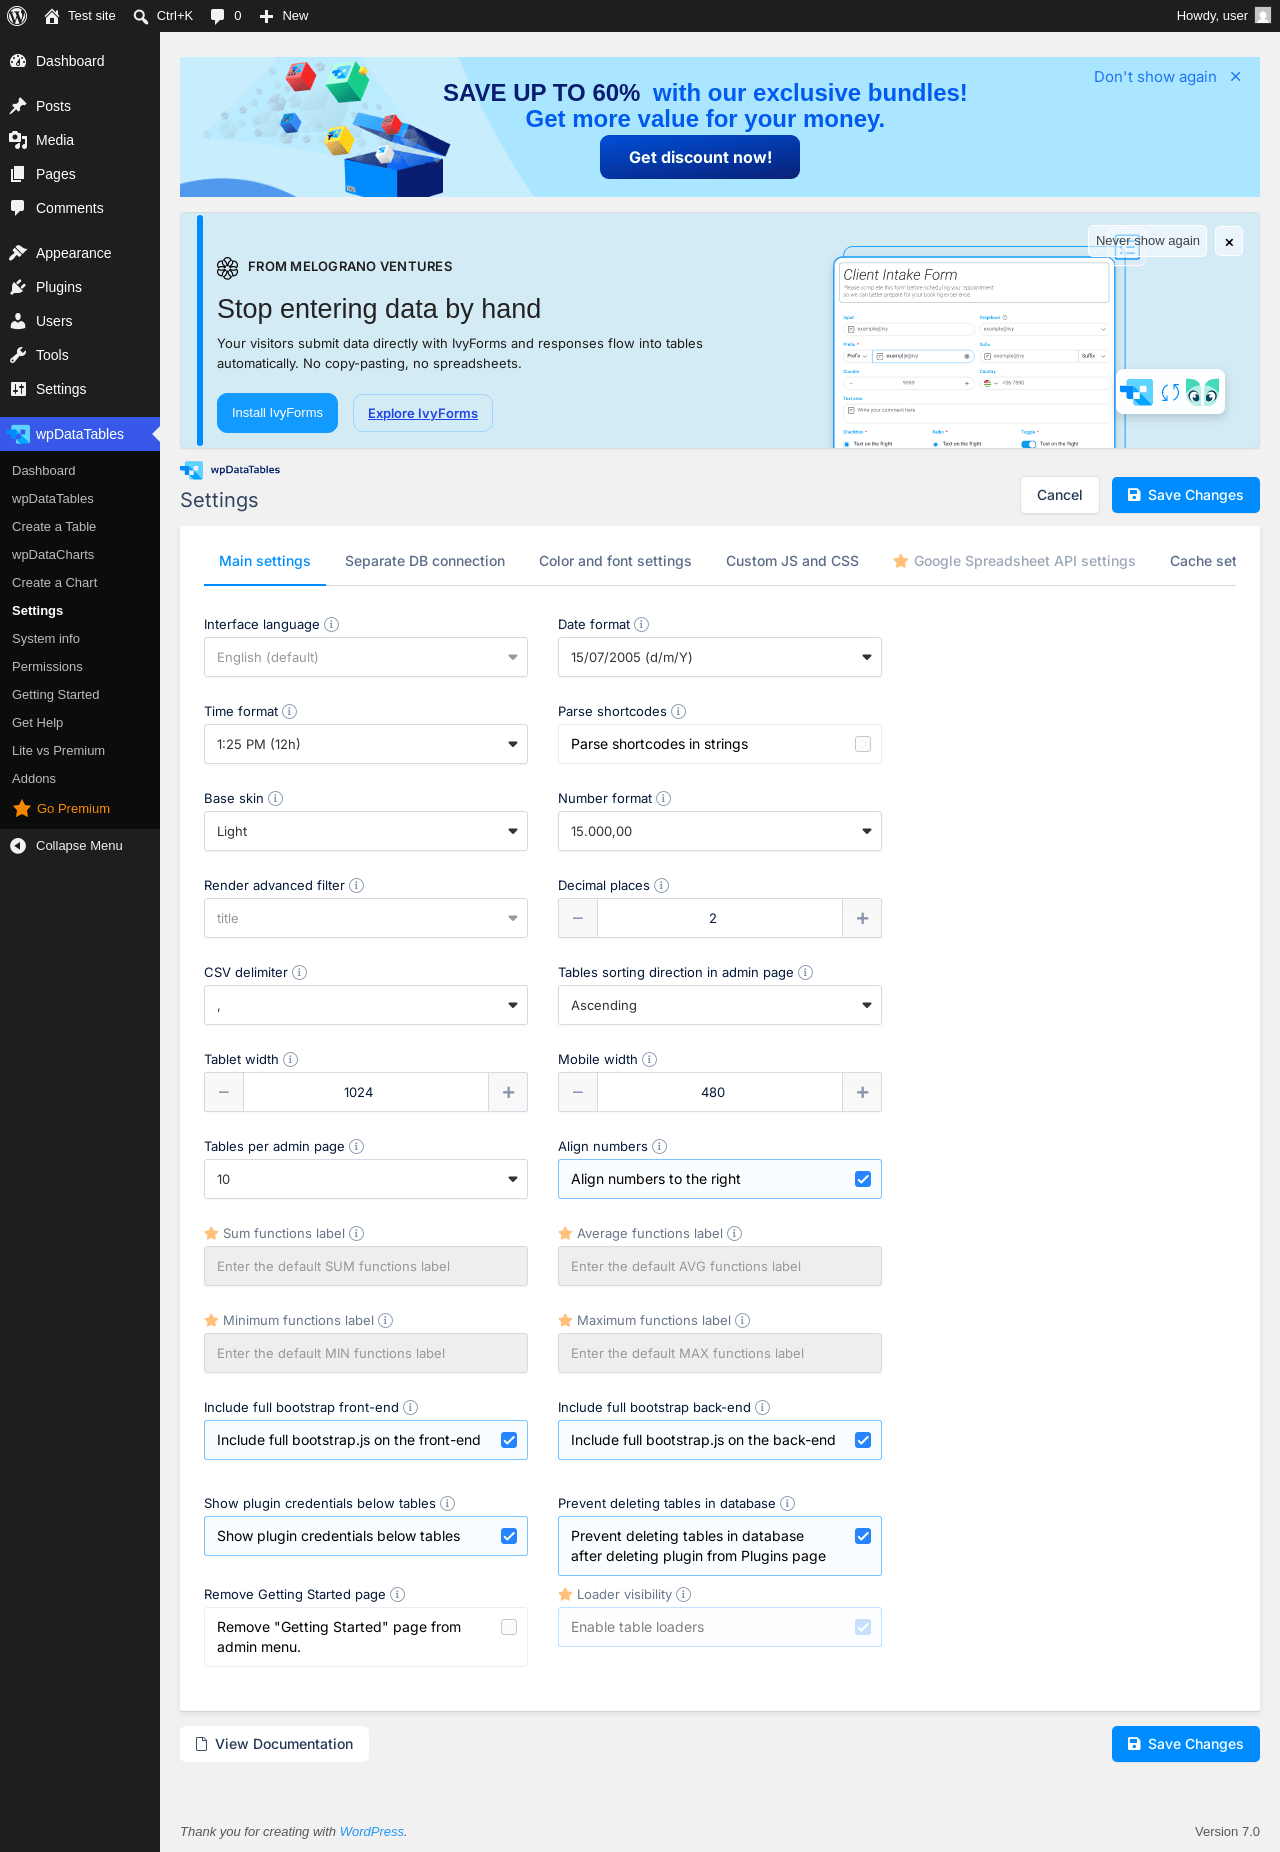
Task: Dismiss the IvyForms banner with the X
Action: 1229,242
